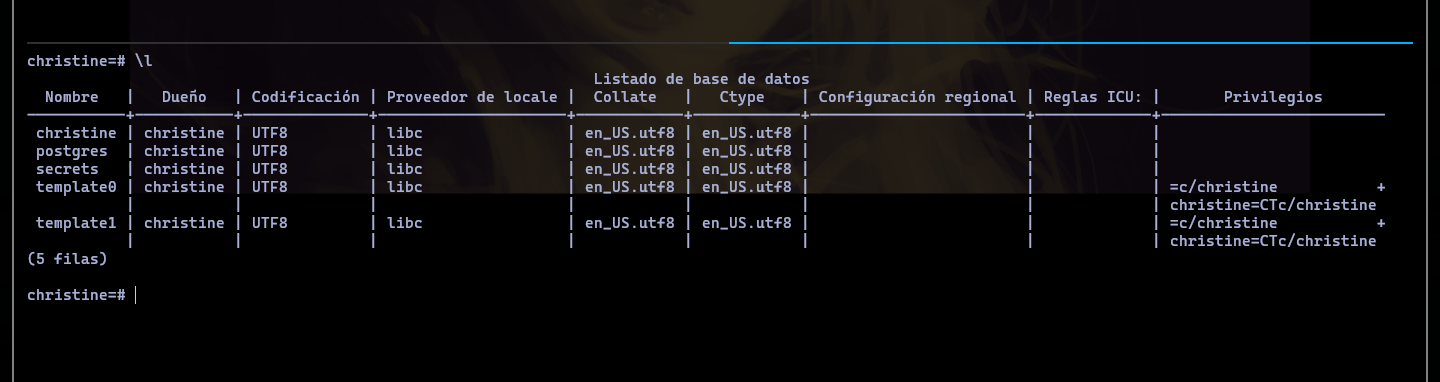
Task: Click the Ctype column header
Action: click(x=742, y=97)
